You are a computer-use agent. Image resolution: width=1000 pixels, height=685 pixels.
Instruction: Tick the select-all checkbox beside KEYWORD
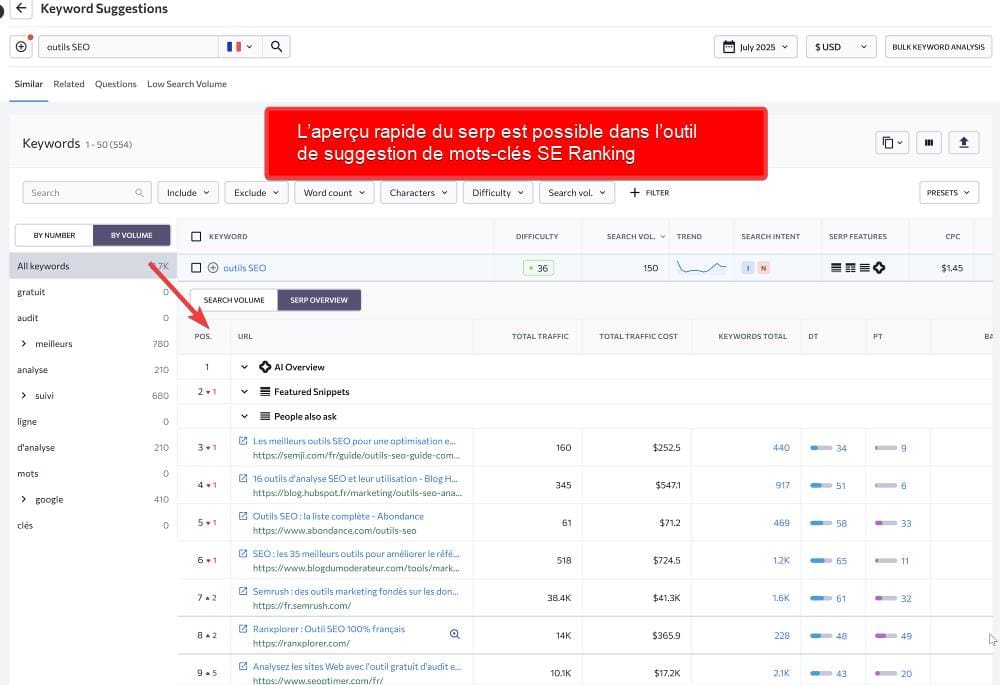[x=196, y=237]
